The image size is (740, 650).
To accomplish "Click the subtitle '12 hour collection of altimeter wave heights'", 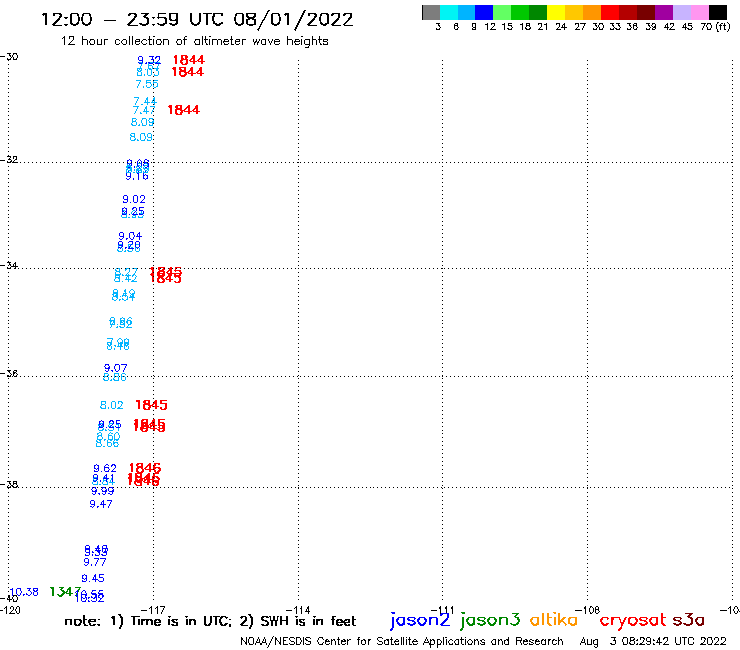I will [x=194, y=41].
